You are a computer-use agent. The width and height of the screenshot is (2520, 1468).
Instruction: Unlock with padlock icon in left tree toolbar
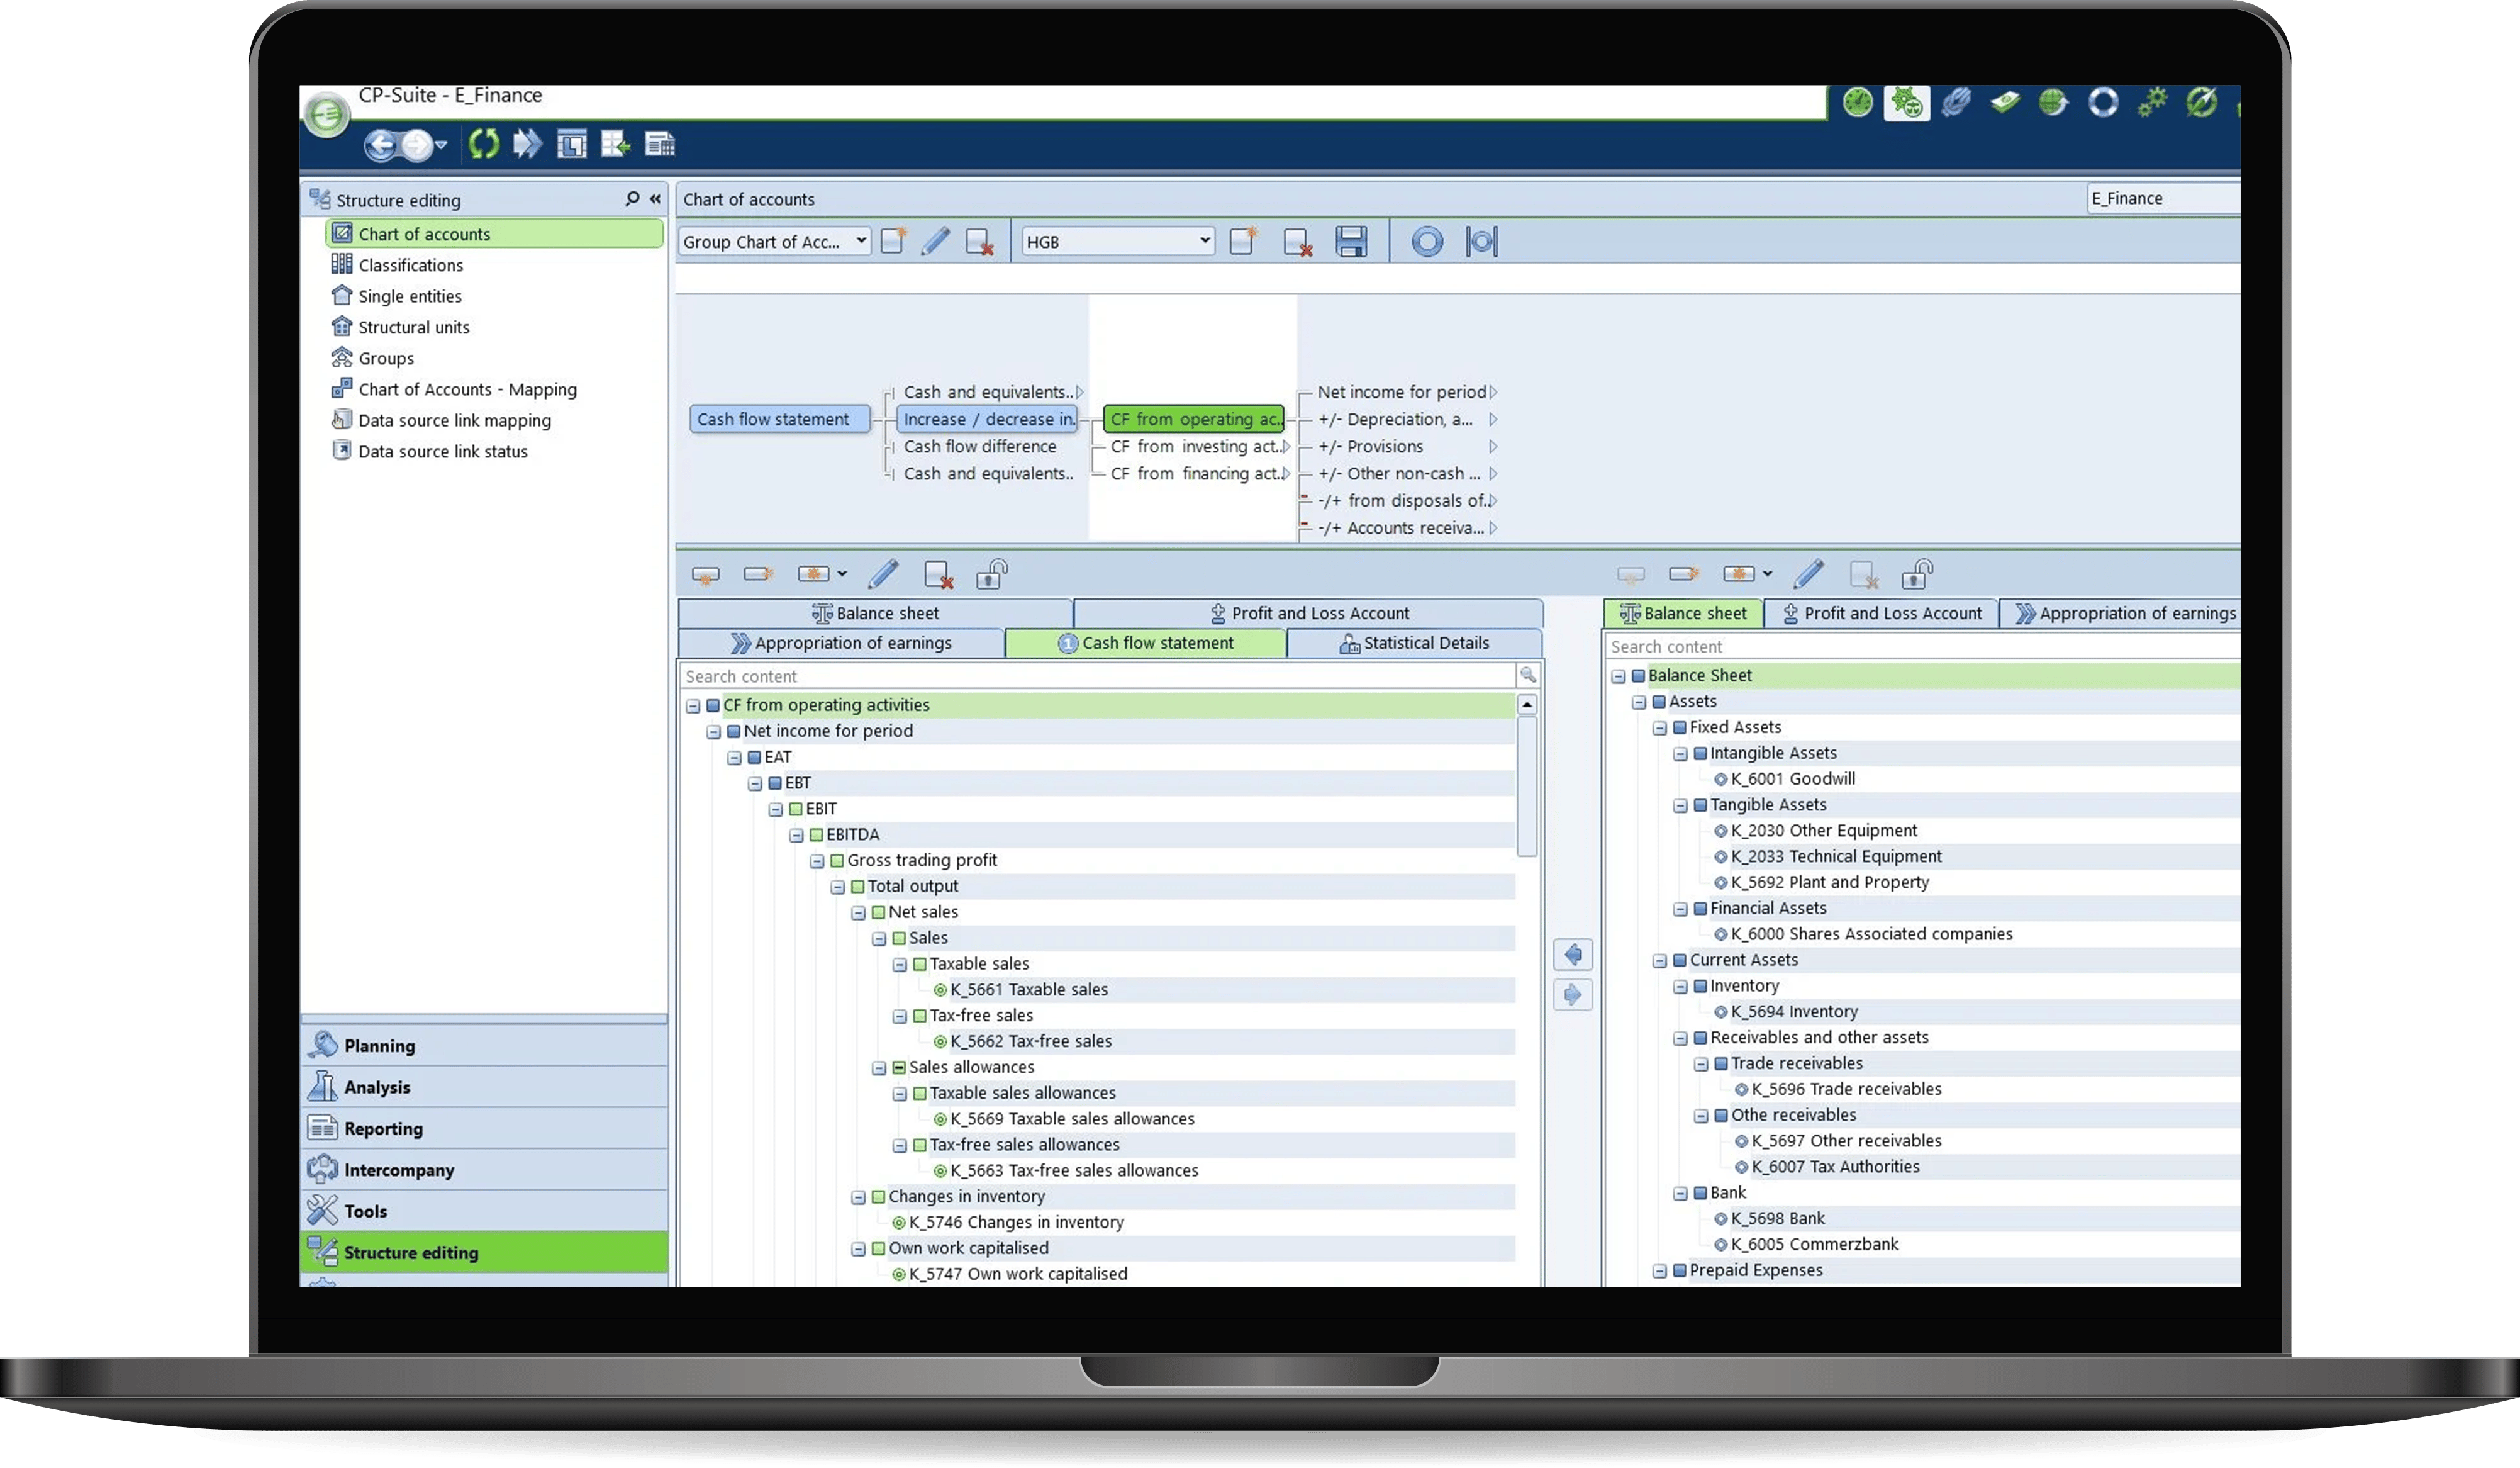tap(991, 574)
